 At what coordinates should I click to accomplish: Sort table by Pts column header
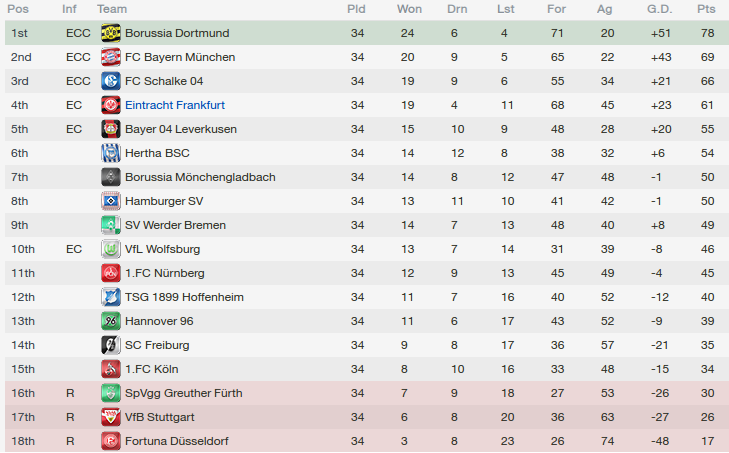click(x=706, y=9)
